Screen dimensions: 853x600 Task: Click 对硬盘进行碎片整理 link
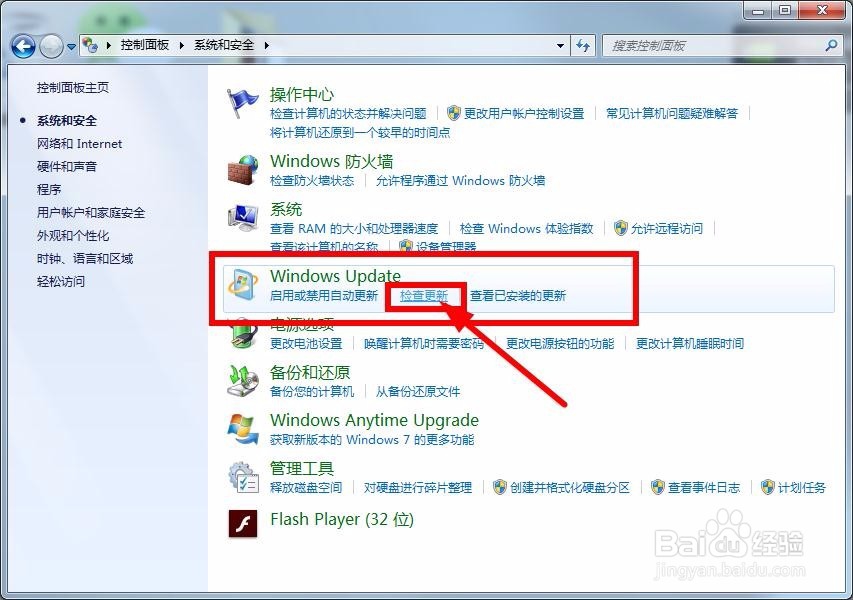coord(418,487)
